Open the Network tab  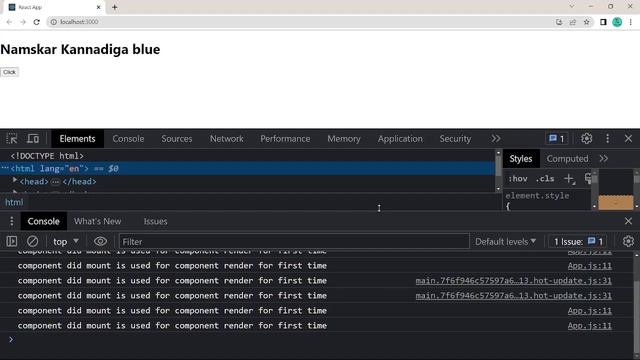tap(227, 139)
